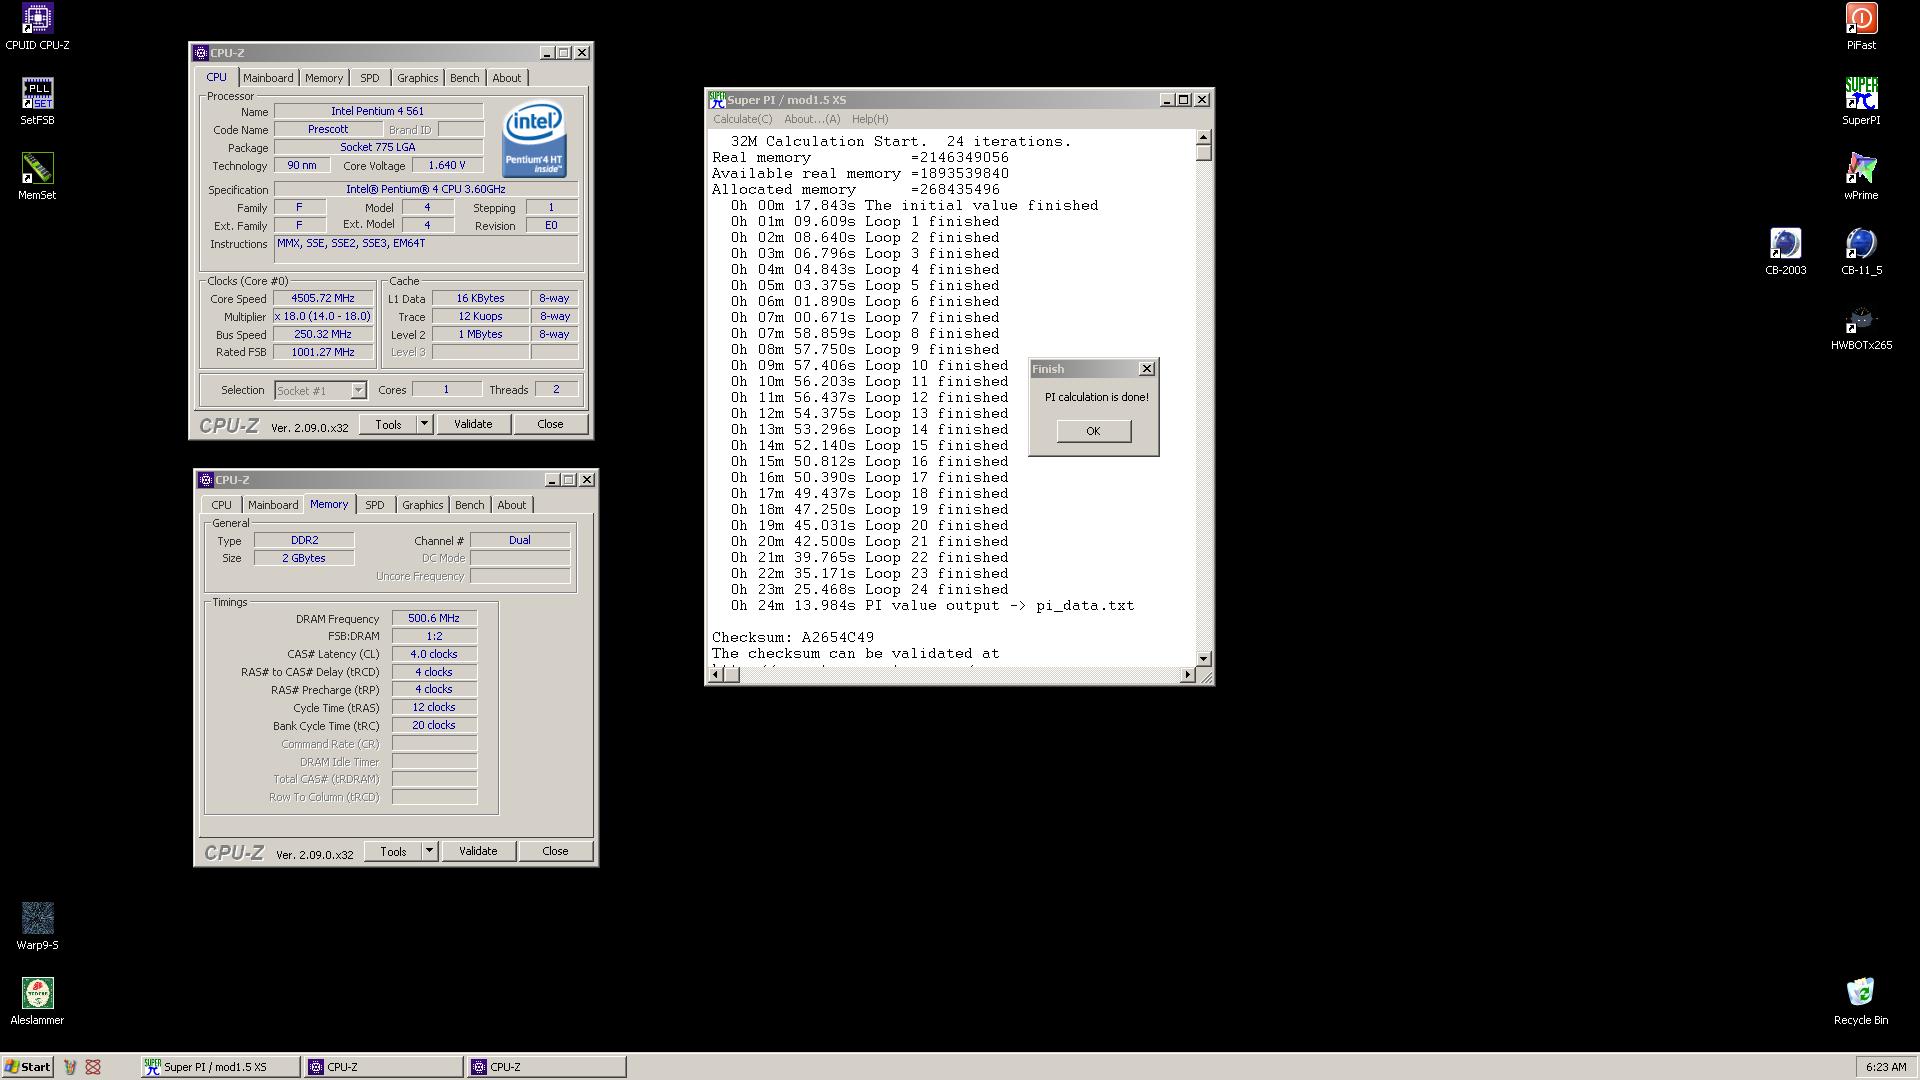Screen dimensions: 1920x1080
Task: Click Close button in top CPU-Z window
Action: pos(550,424)
